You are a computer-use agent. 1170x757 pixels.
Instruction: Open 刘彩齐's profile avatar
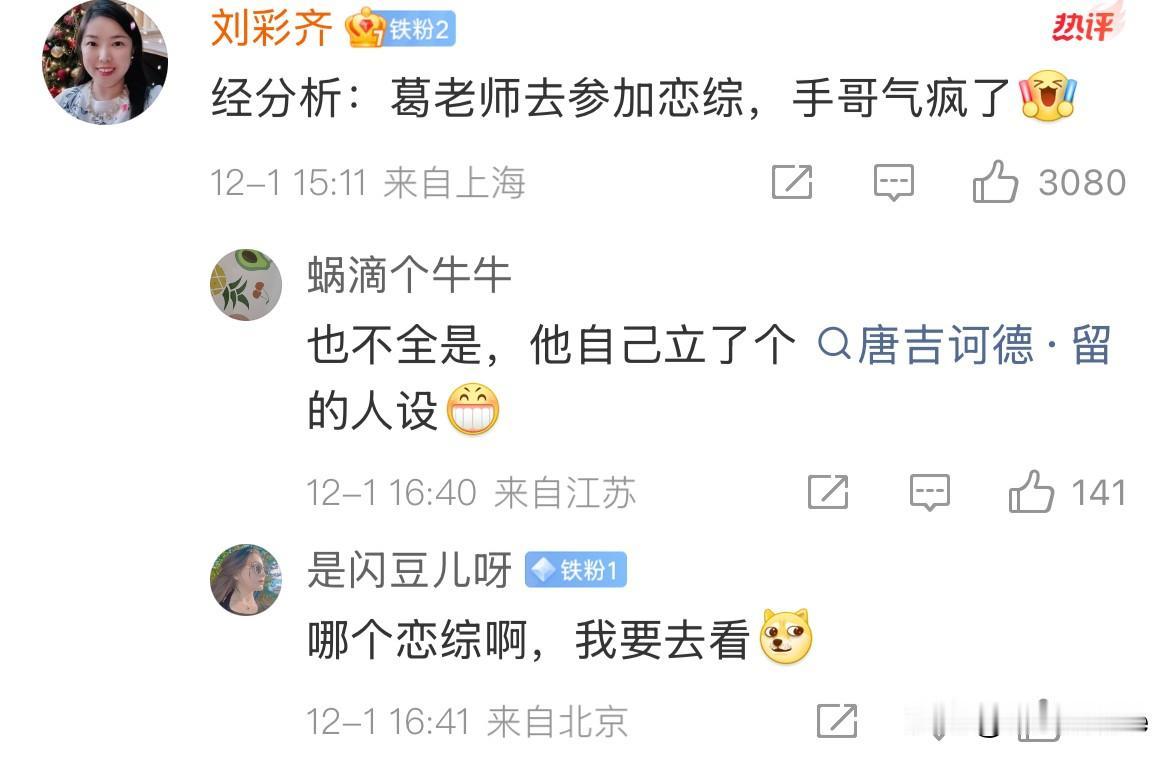(104, 62)
